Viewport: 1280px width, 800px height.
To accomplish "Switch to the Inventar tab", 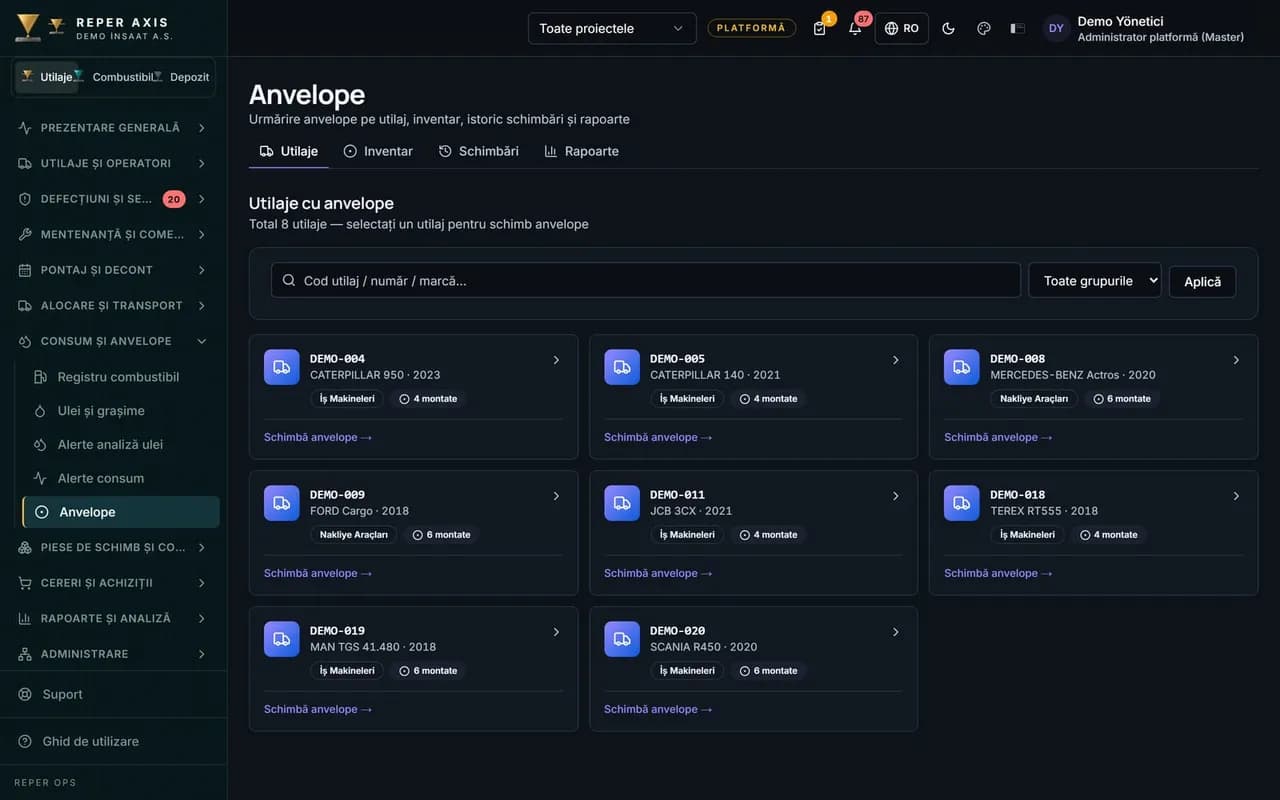I will pyautogui.click(x=378, y=151).
